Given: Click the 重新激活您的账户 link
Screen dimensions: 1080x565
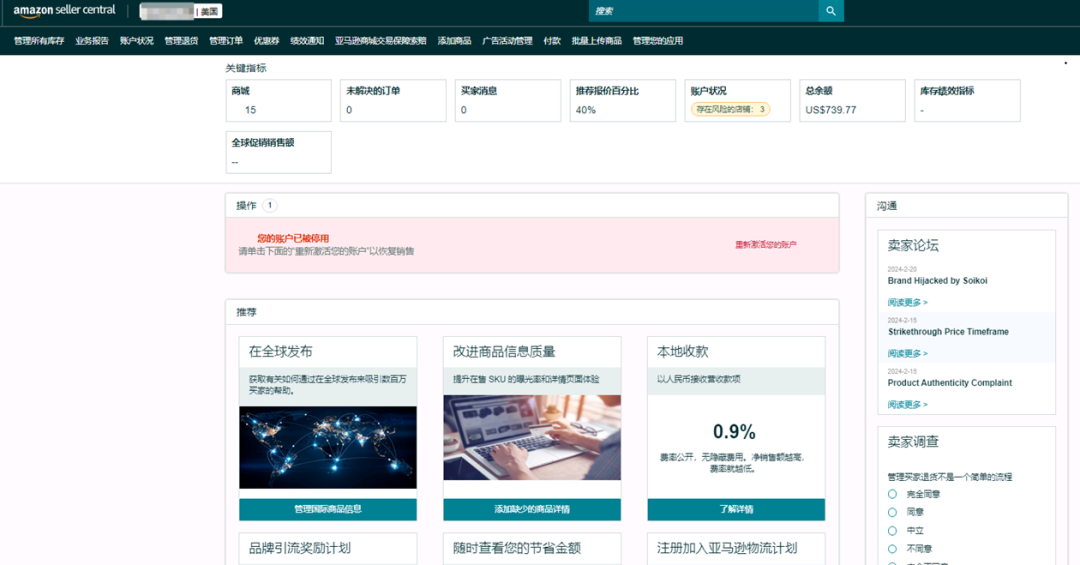Looking at the screenshot, I should click(766, 245).
